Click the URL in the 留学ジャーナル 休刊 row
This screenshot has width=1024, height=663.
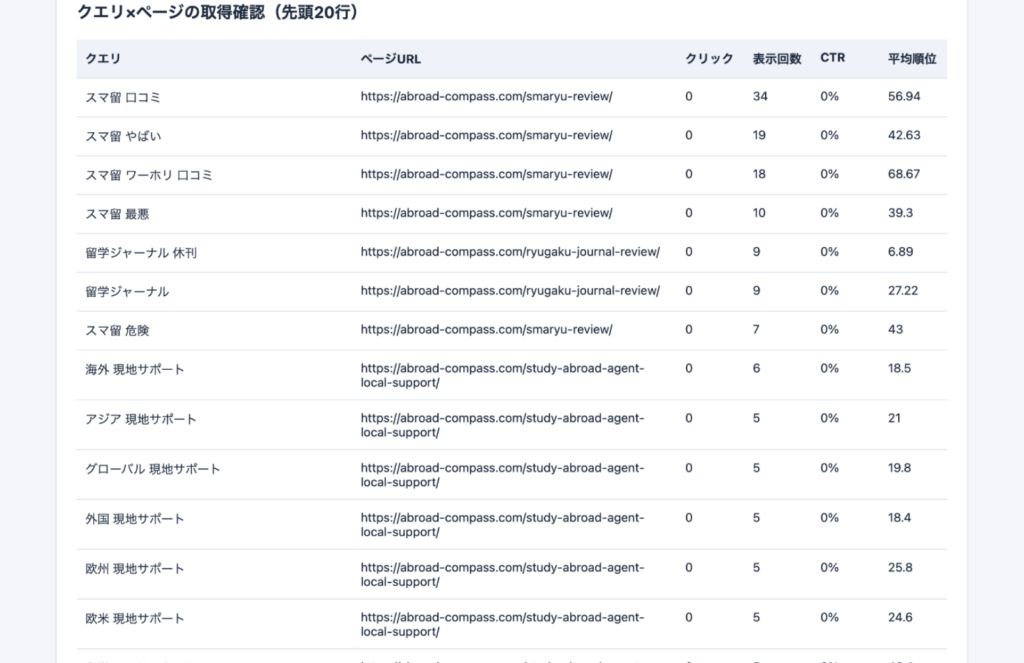(x=510, y=252)
